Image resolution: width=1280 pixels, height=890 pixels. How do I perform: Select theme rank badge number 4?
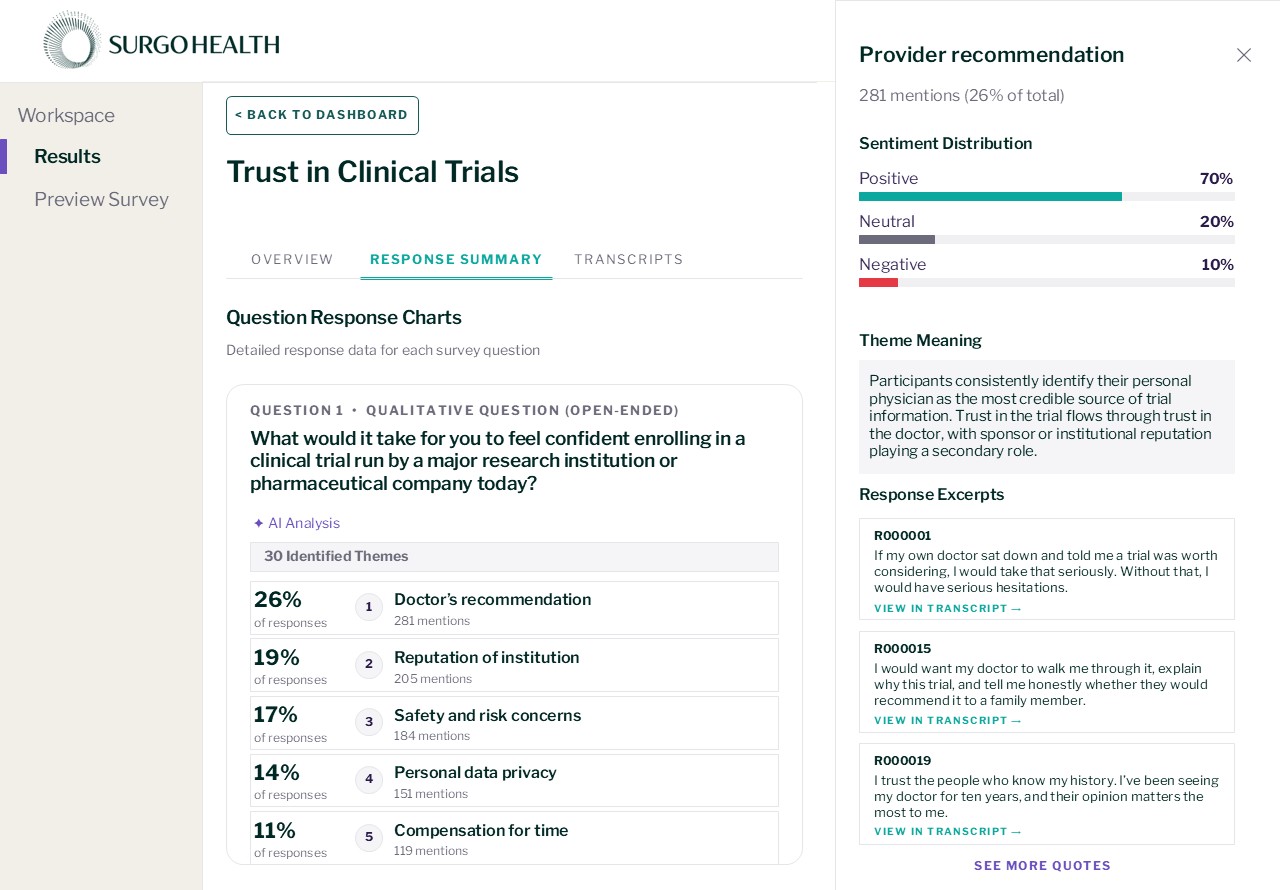coord(369,780)
